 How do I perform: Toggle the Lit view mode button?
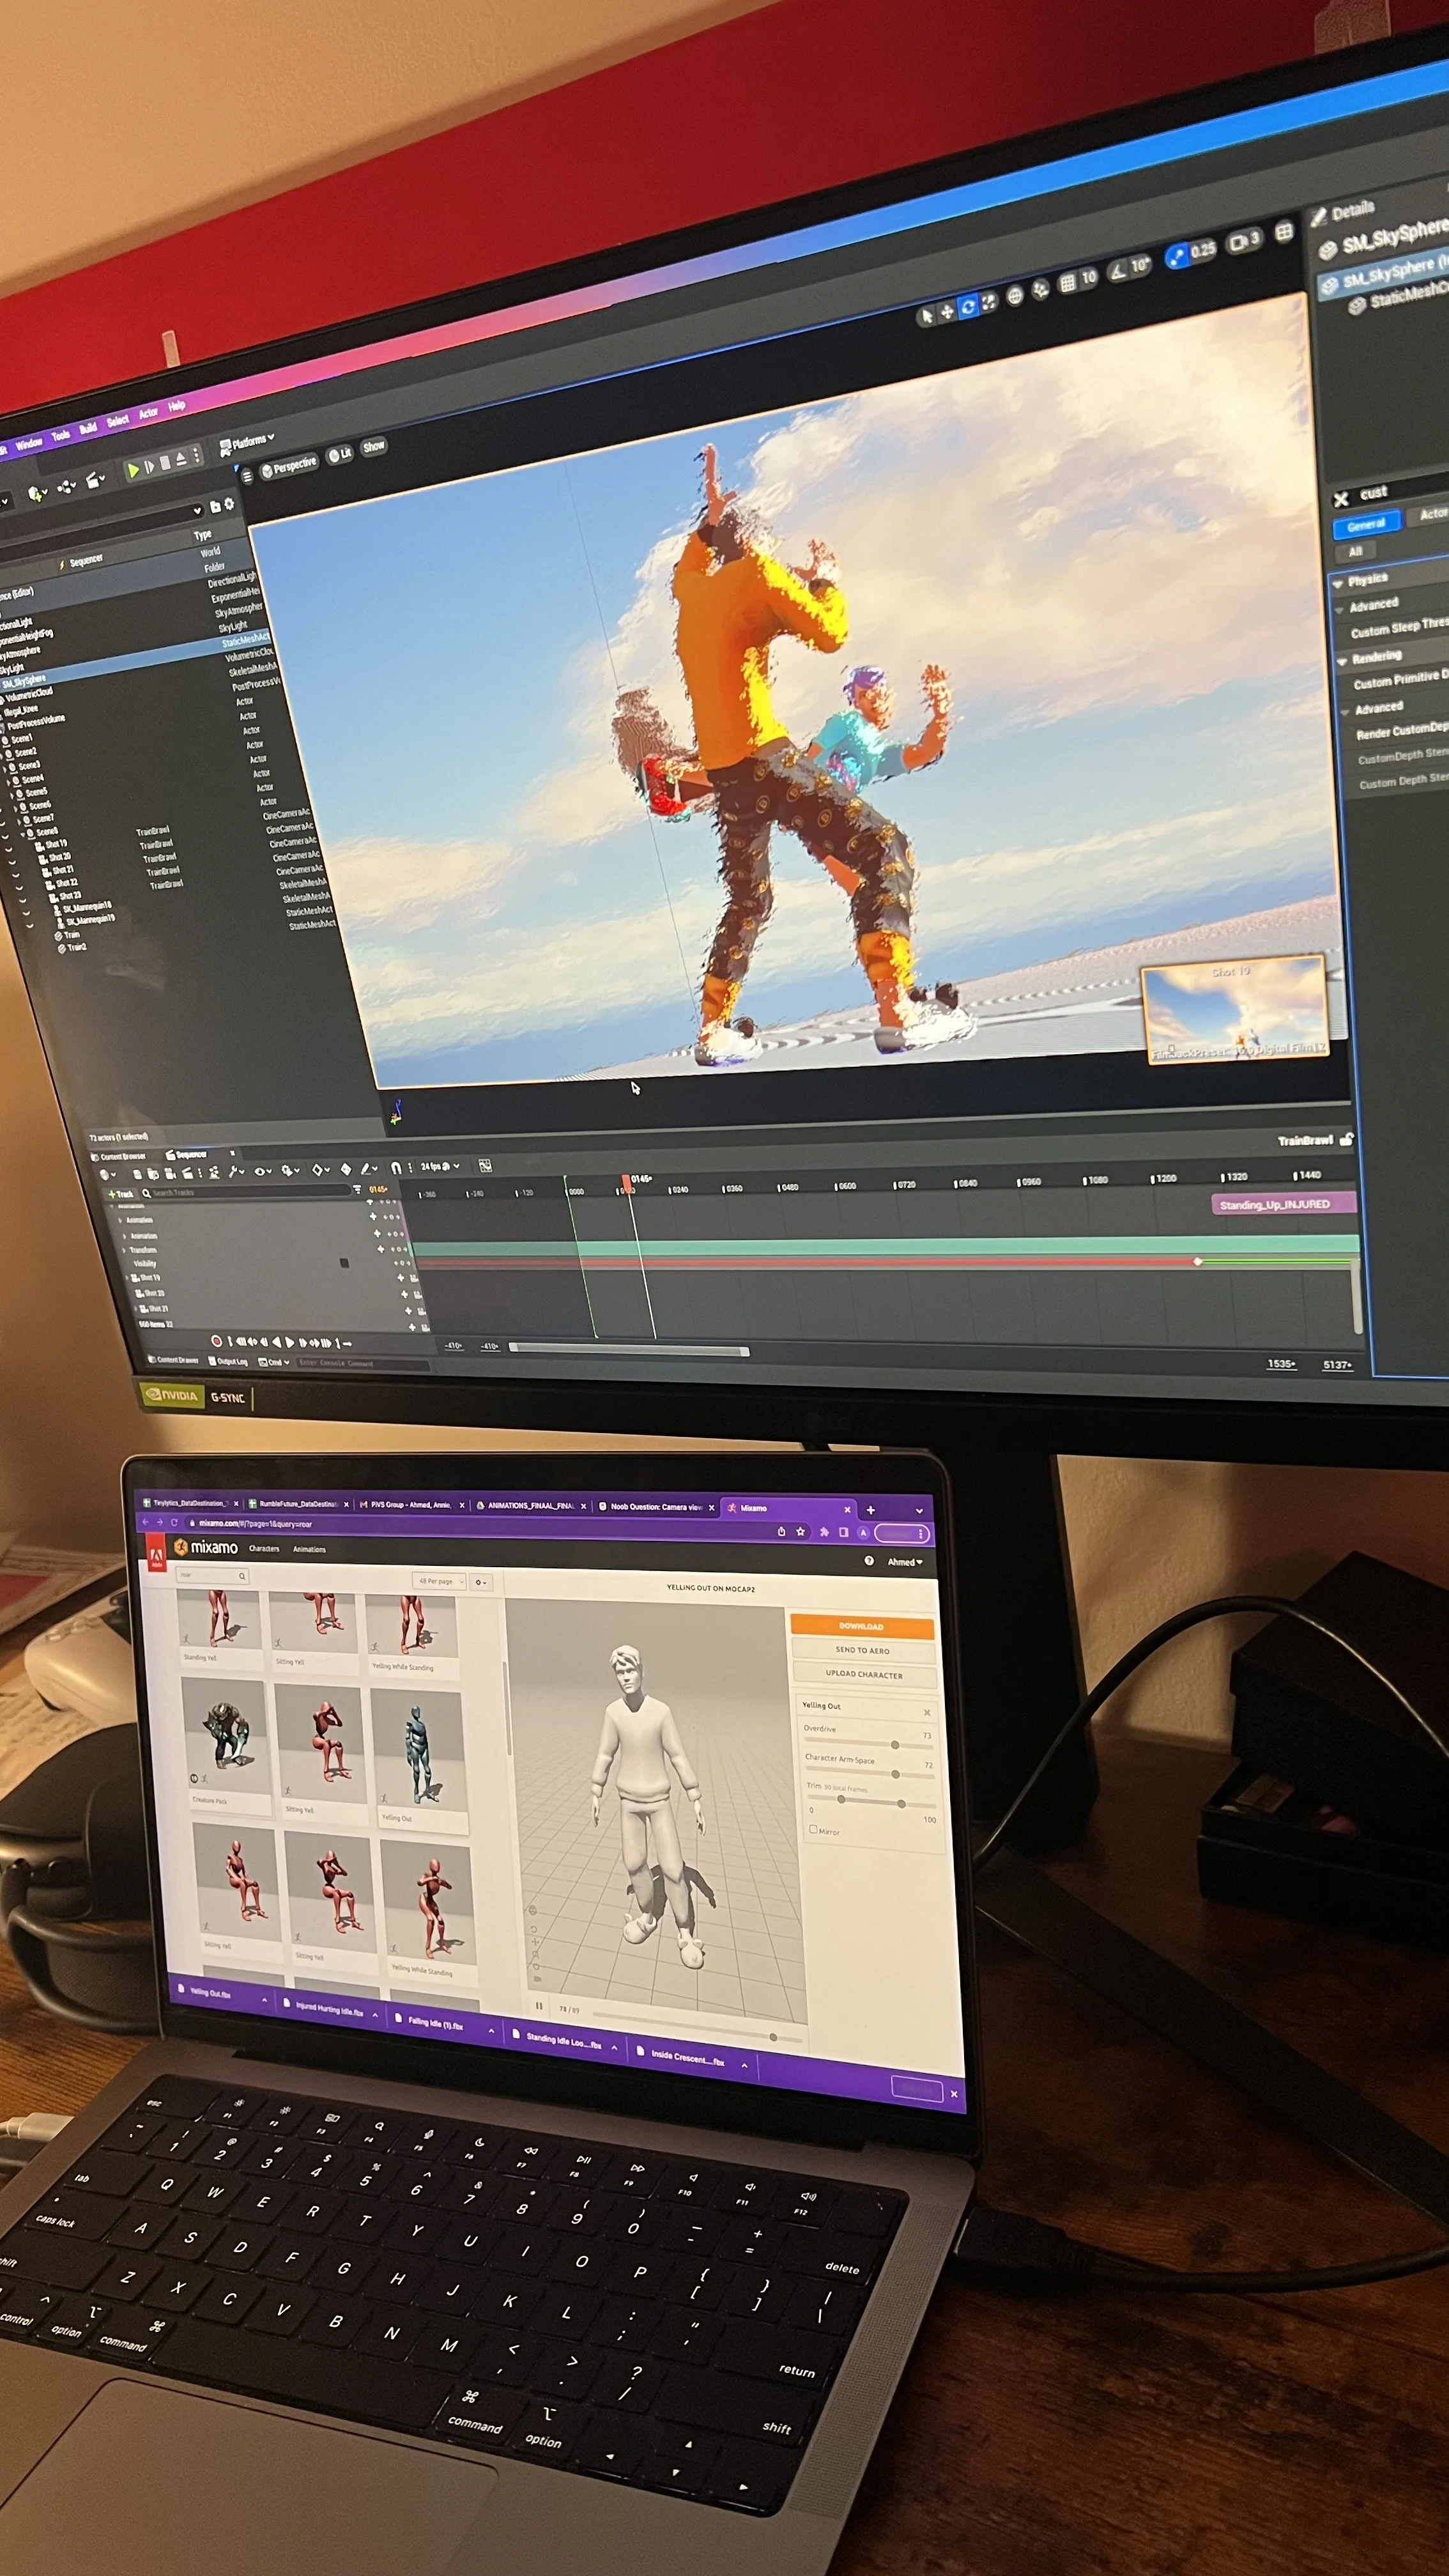tap(340, 454)
